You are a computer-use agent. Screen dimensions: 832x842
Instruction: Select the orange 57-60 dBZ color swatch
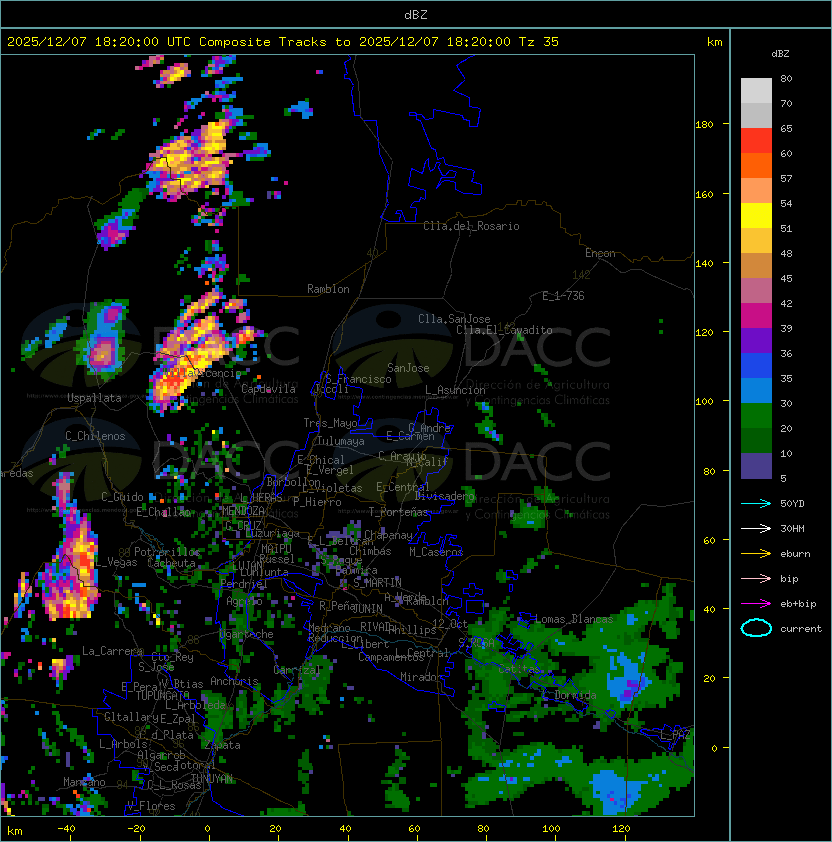point(756,165)
